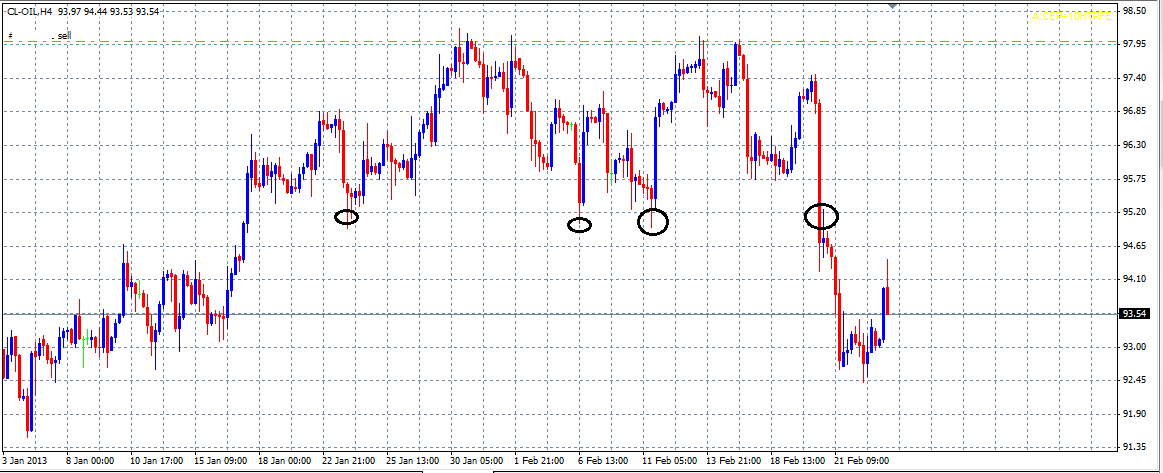Click the 'sell' order label at top left
This screenshot has width=1163, height=473.
tap(63, 36)
